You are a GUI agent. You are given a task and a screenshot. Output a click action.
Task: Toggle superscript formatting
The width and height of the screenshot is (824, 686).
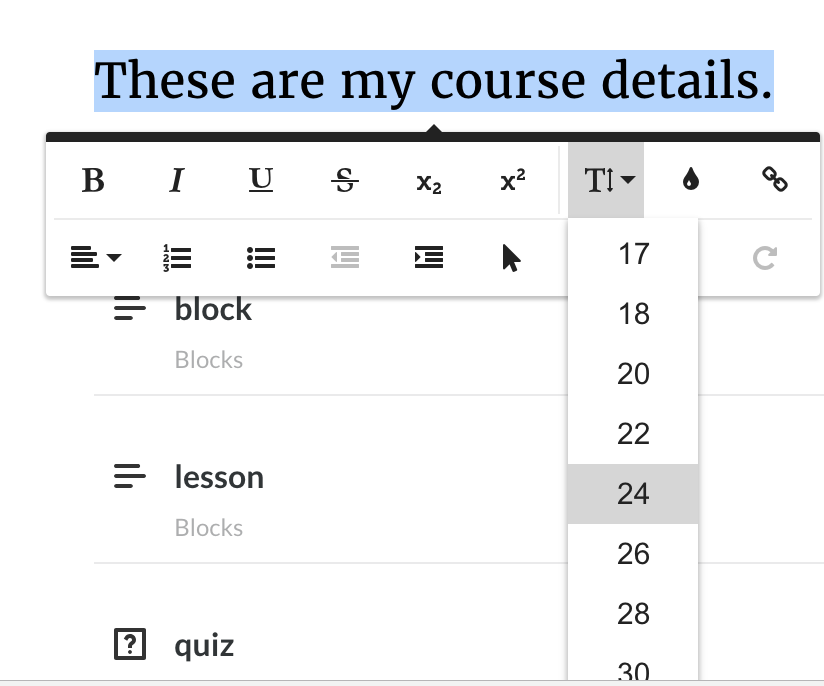[512, 181]
